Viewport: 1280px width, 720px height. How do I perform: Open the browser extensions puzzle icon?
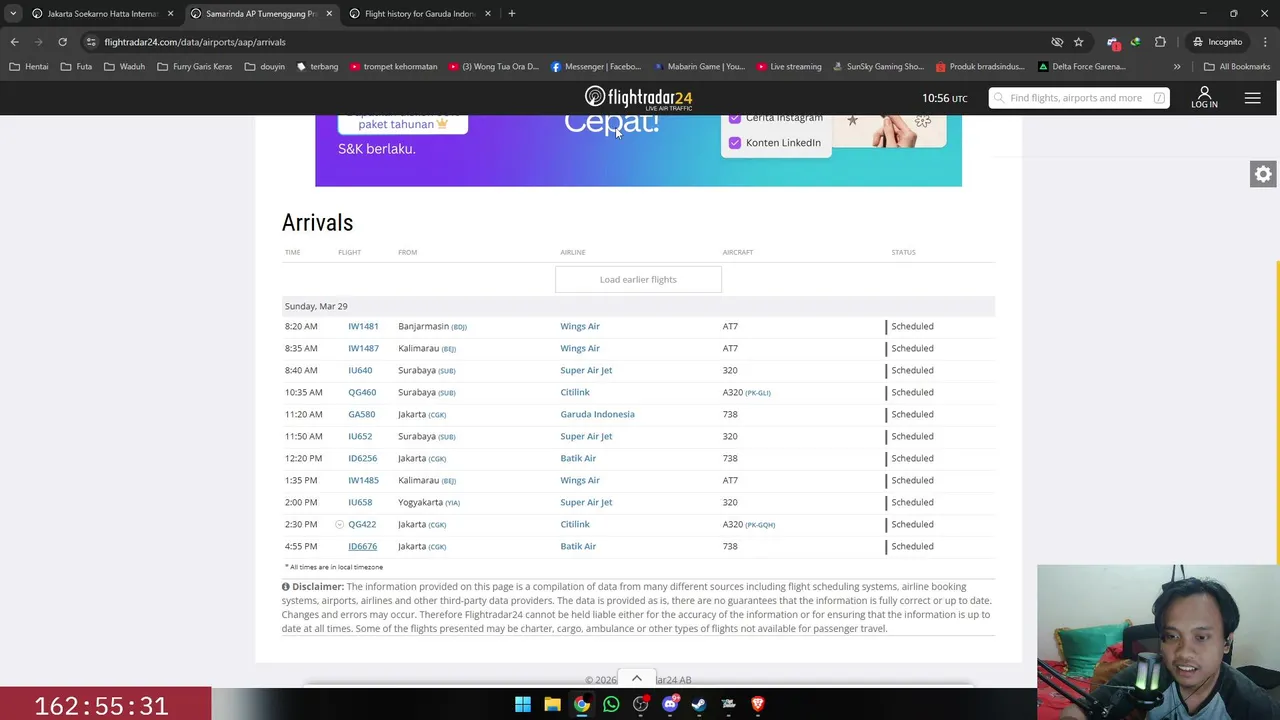tap(1160, 42)
